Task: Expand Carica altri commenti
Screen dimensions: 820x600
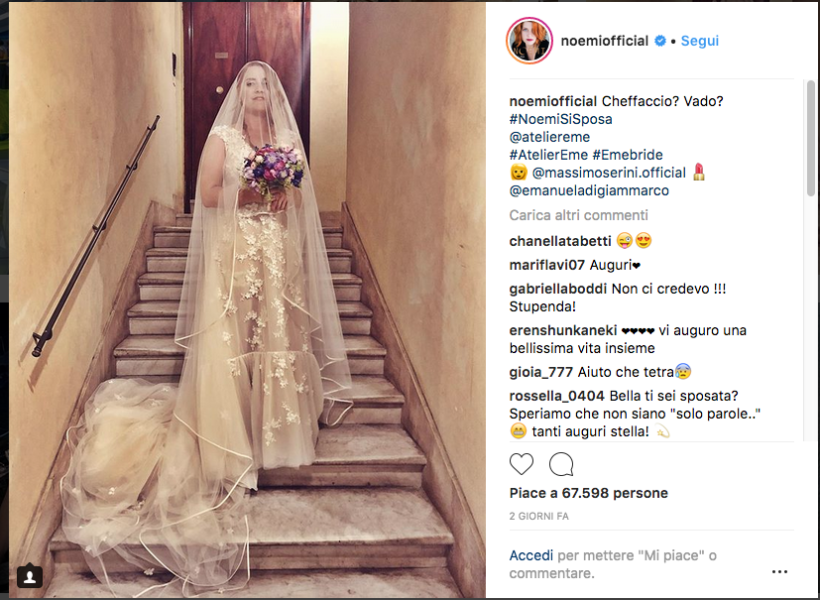Action: [578, 215]
